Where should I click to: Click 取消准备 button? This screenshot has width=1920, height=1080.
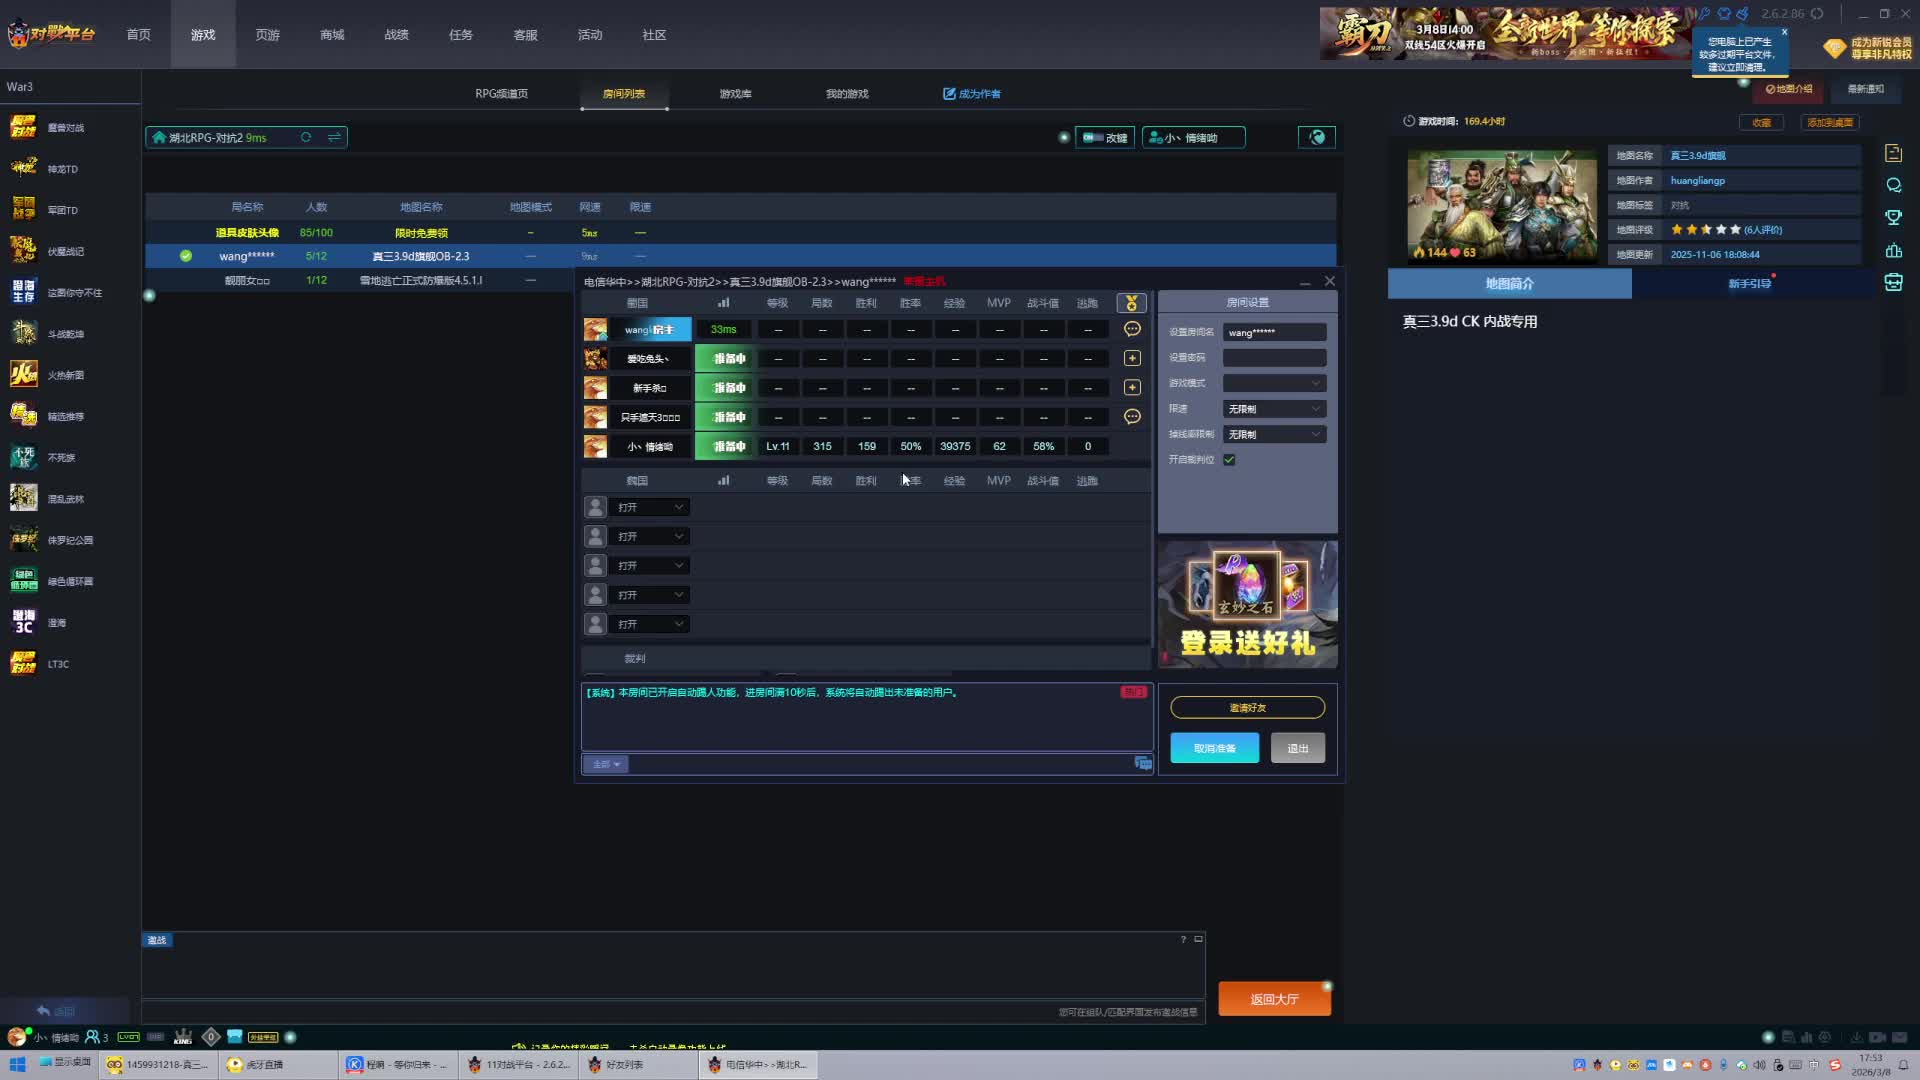(1214, 748)
